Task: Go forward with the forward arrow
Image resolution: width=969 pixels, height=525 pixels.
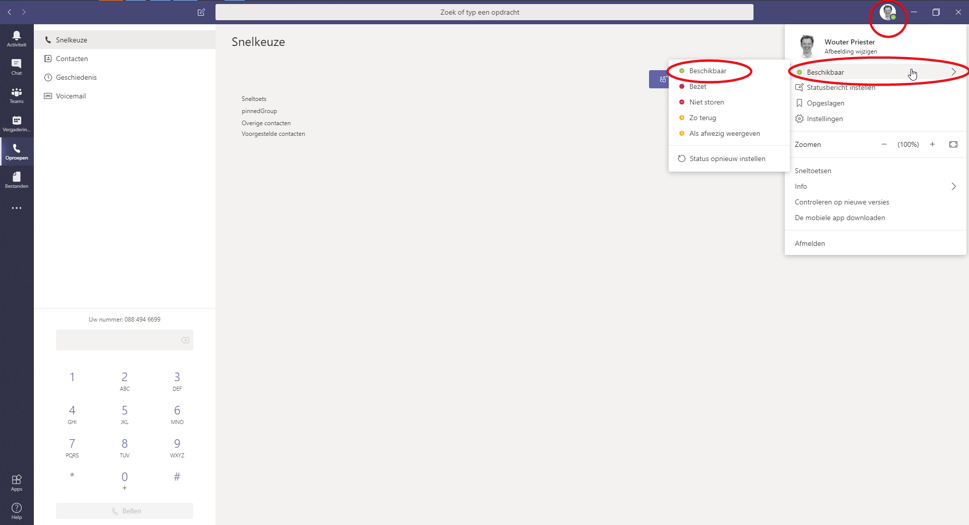Action: pyautogui.click(x=23, y=12)
